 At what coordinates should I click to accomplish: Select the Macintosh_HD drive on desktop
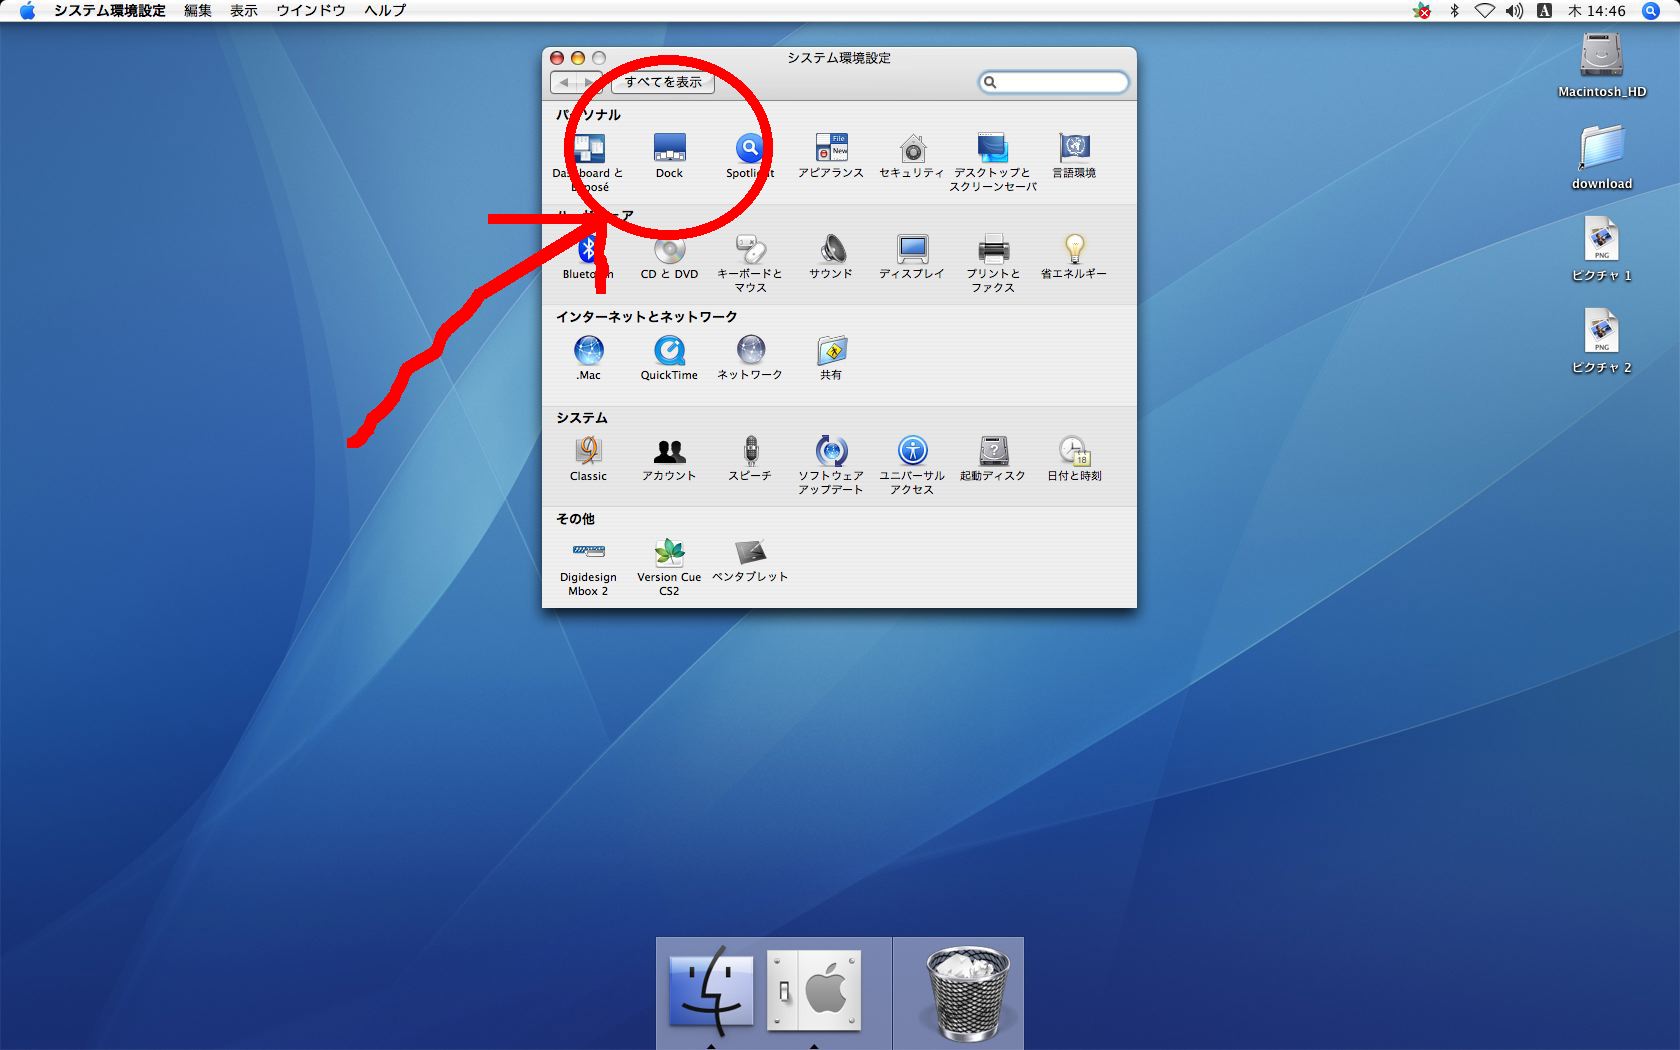click(1602, 64)
